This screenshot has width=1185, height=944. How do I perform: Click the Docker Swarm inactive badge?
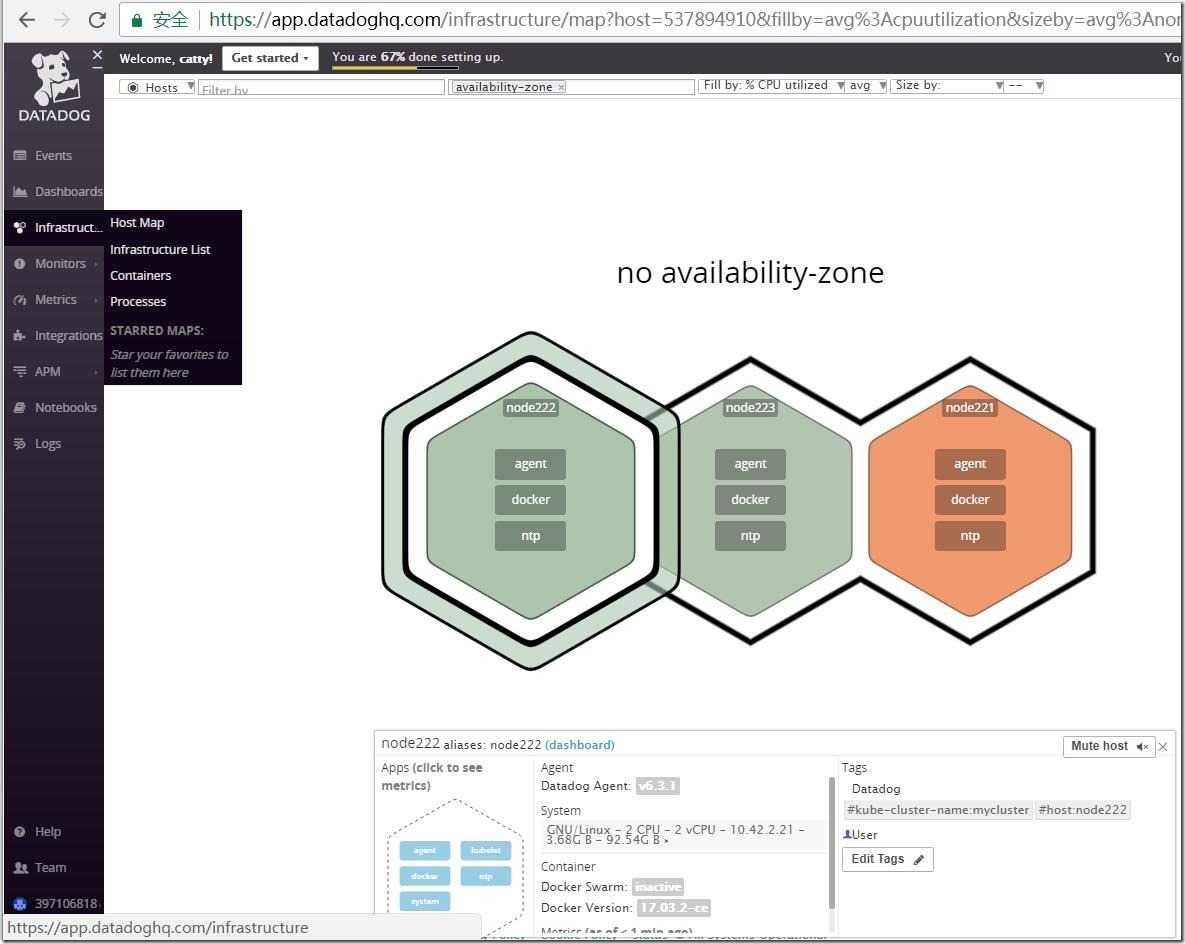pos(657,887)
